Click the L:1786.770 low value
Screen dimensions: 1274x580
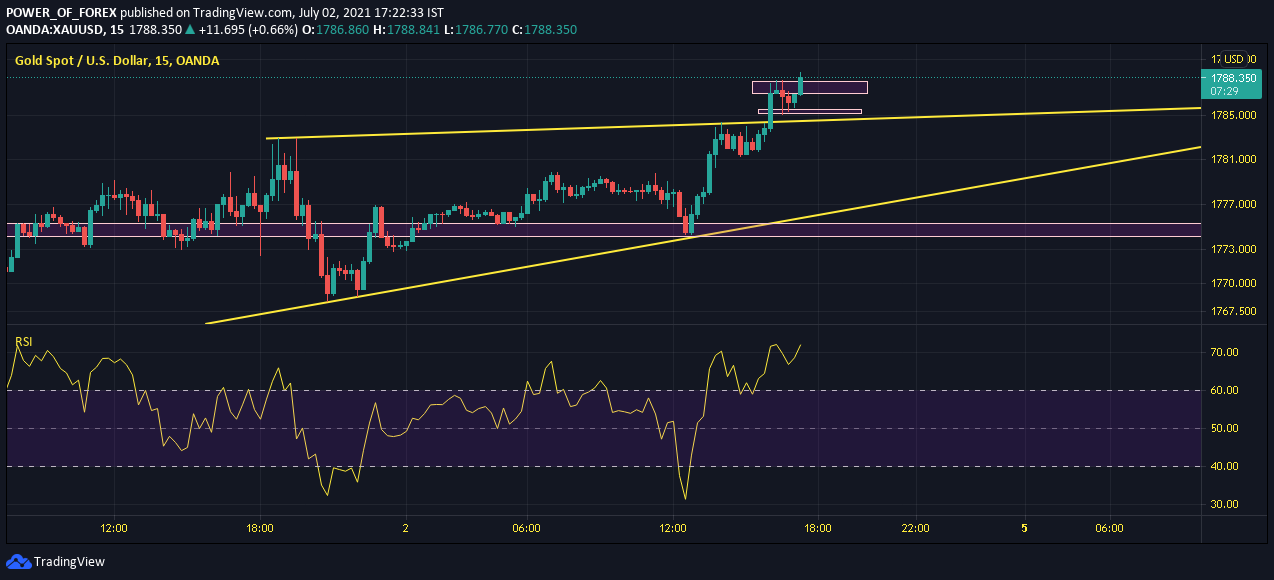[477, 30]
